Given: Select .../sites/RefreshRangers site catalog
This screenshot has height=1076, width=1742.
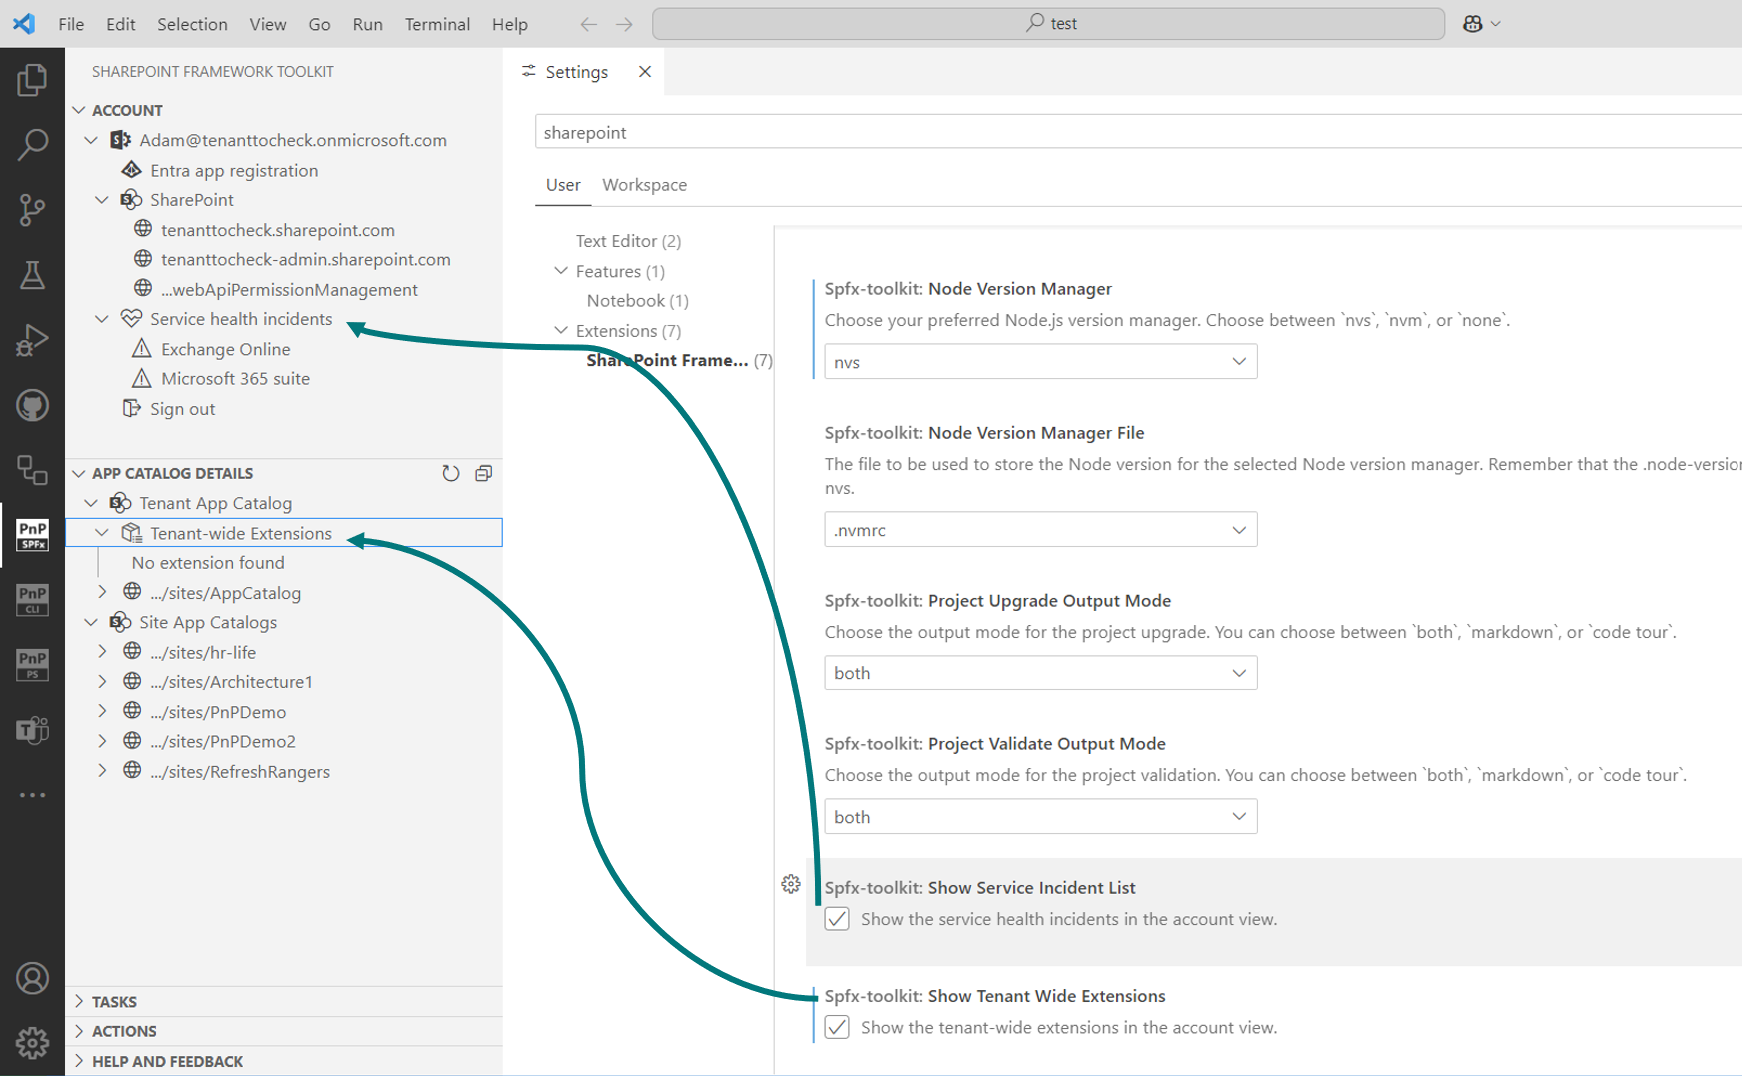Looking at the screenshot, I should 240,772.
